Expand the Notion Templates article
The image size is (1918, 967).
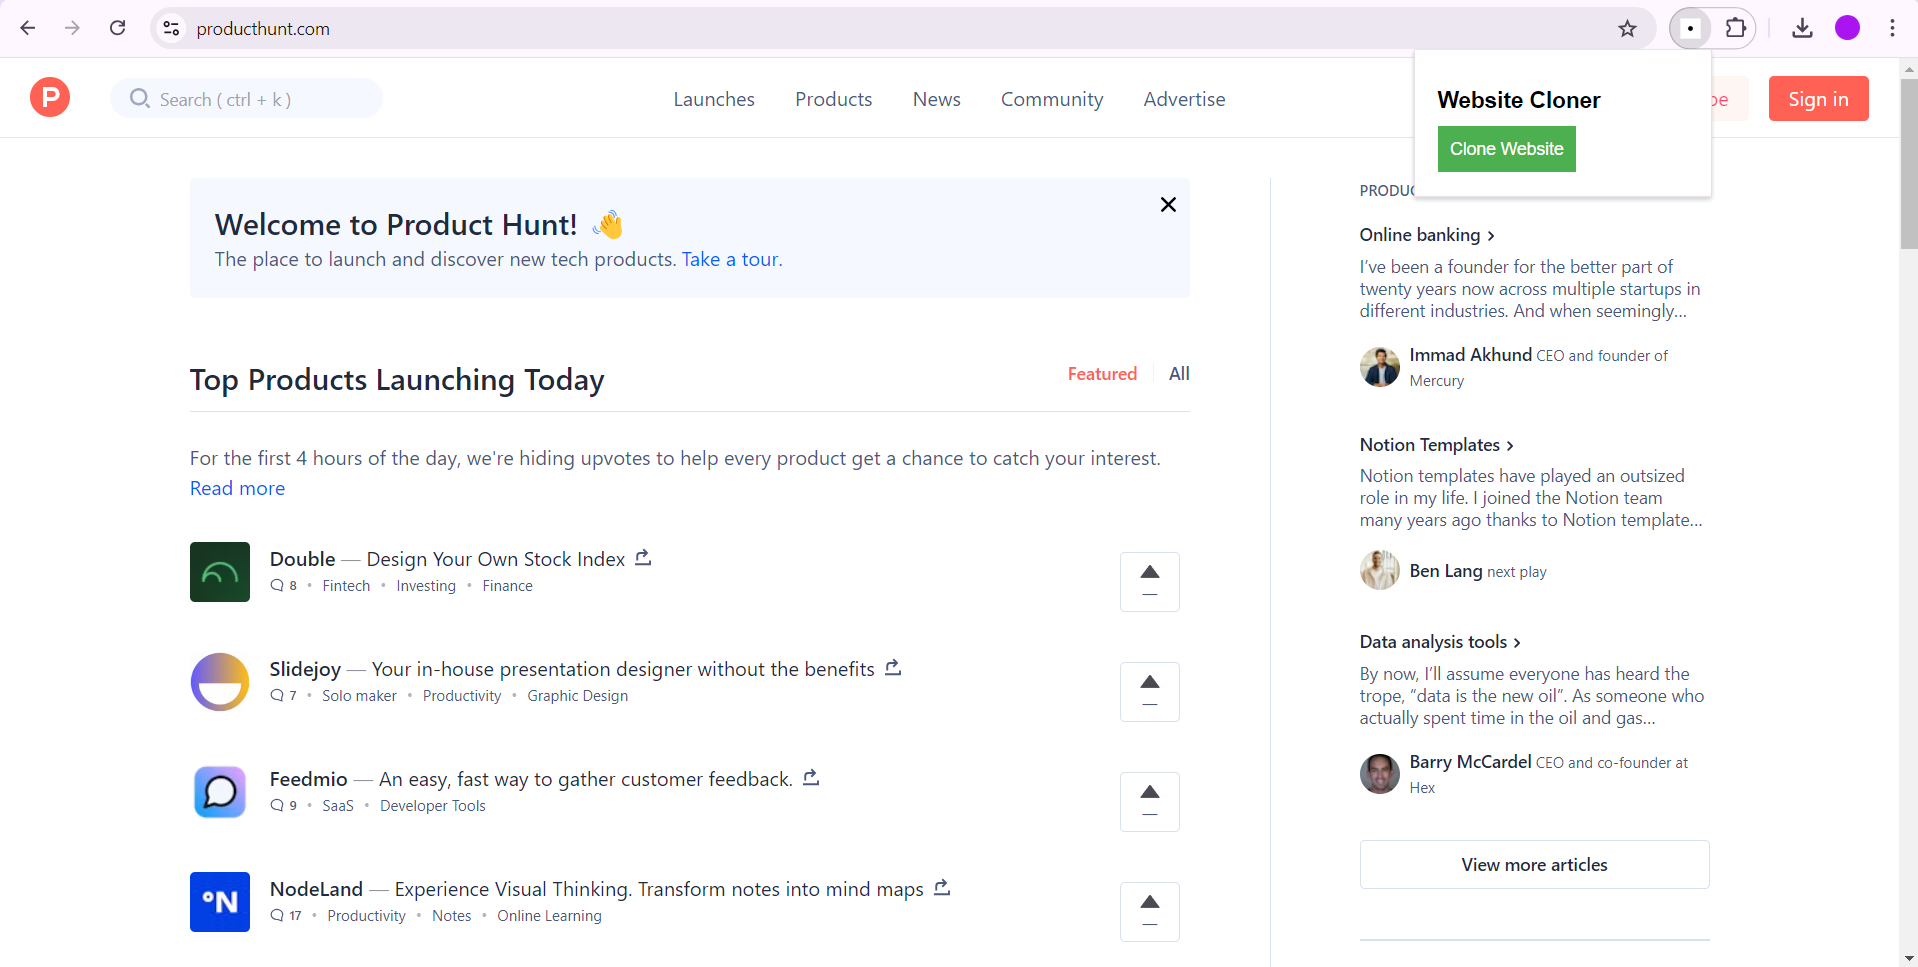(x=1437, y=445)
